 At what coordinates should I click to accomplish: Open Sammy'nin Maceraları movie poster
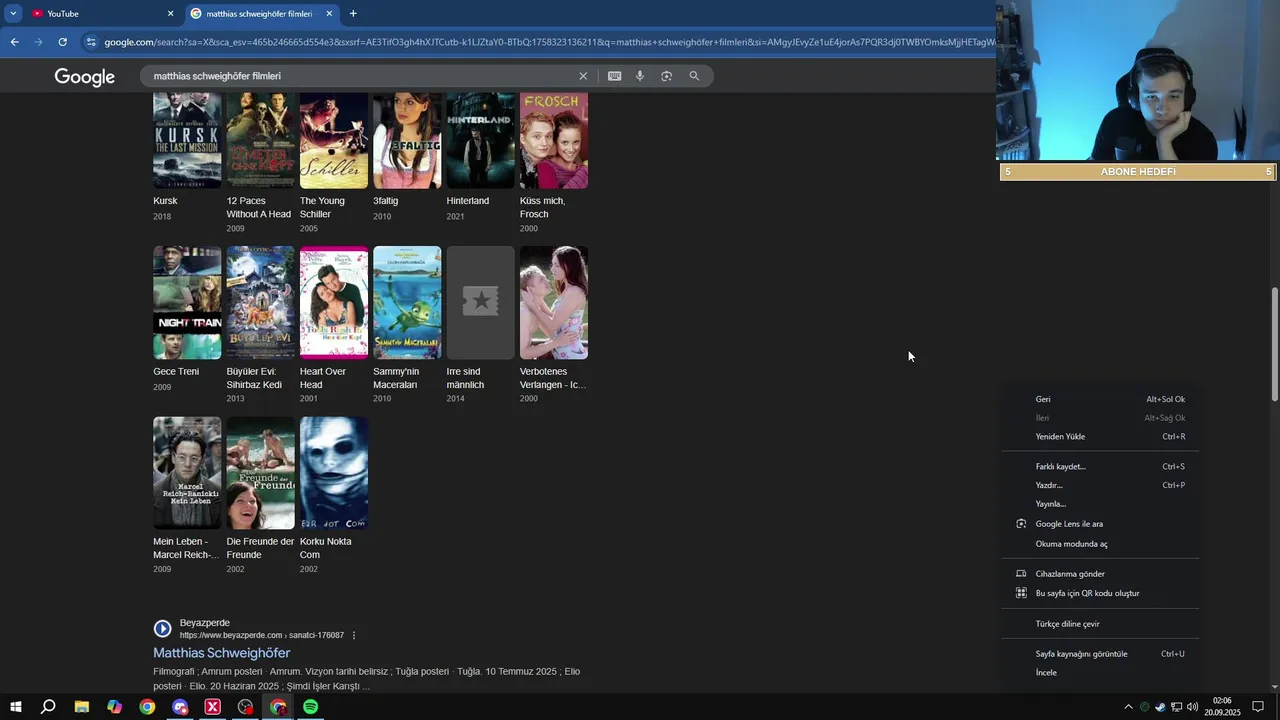pos(407,302)
